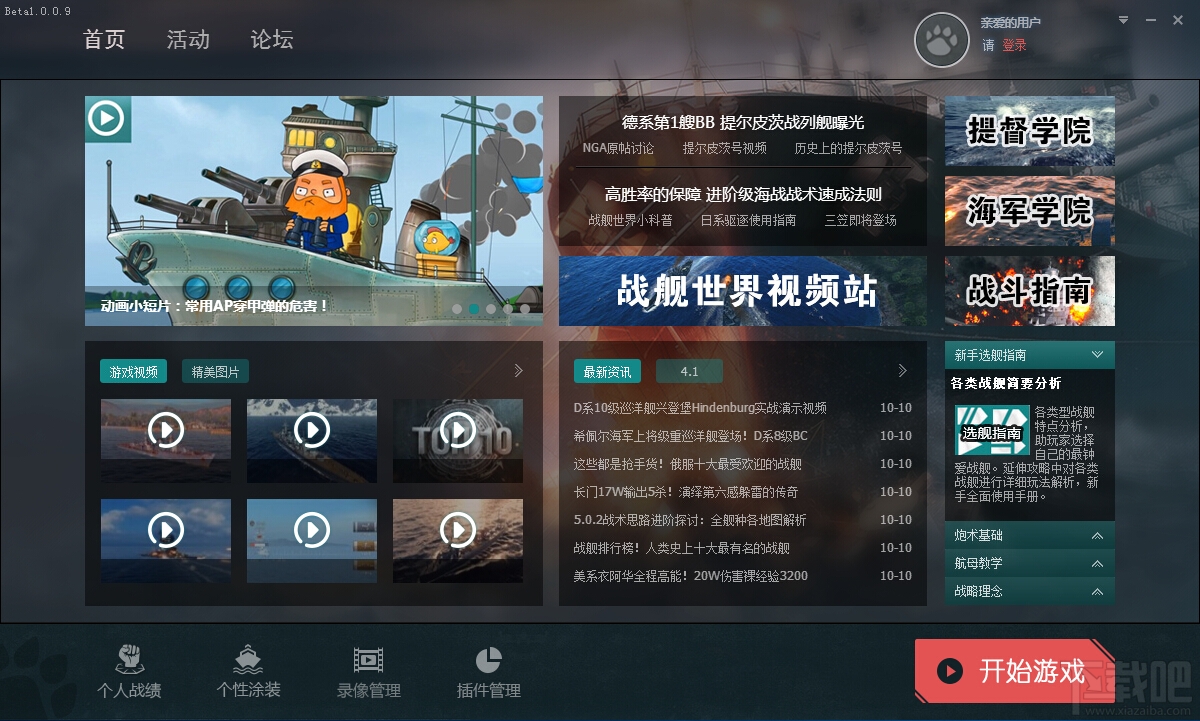The width and height of the screenshot is (1200, 721).
Task: Open the title bar dropdown menu arrow
Action: pyautogui.click(x=1124, y=19)
